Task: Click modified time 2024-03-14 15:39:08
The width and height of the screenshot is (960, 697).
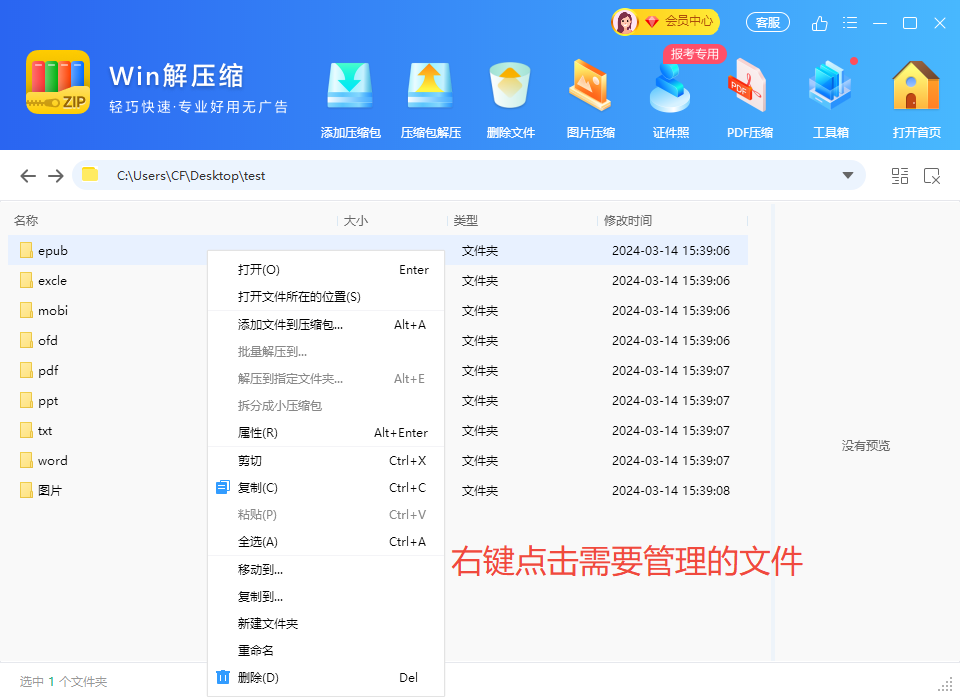Action: coord(670,491)
